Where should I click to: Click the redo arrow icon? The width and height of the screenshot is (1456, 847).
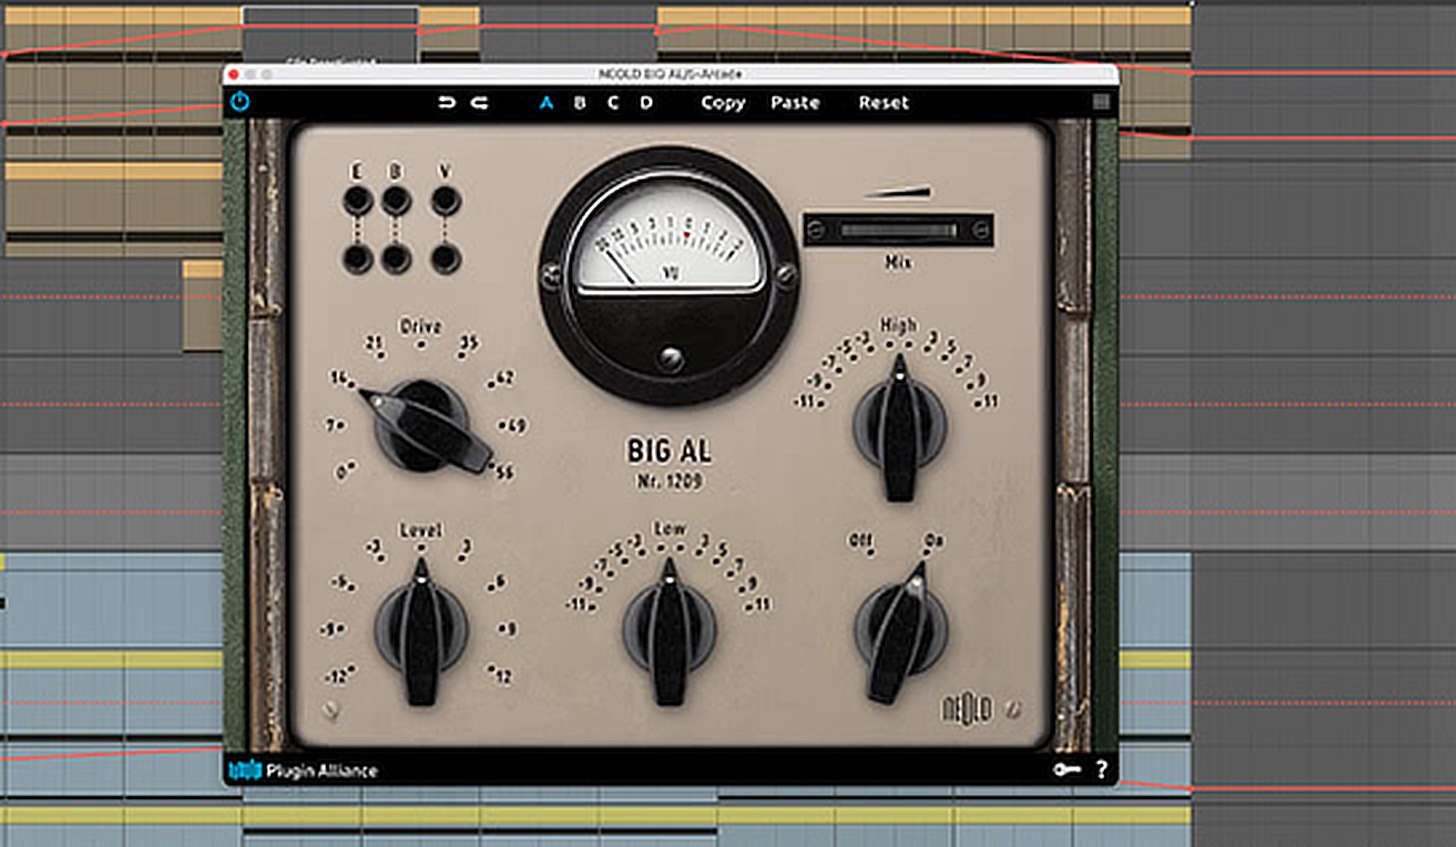pos(479,102)
